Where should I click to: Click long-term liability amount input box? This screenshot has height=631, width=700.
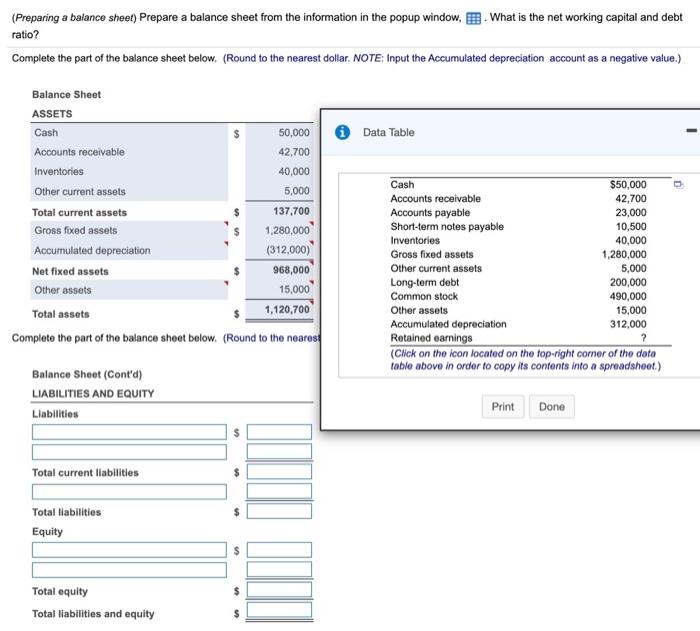pyautogui.click(x=279, y=491)
